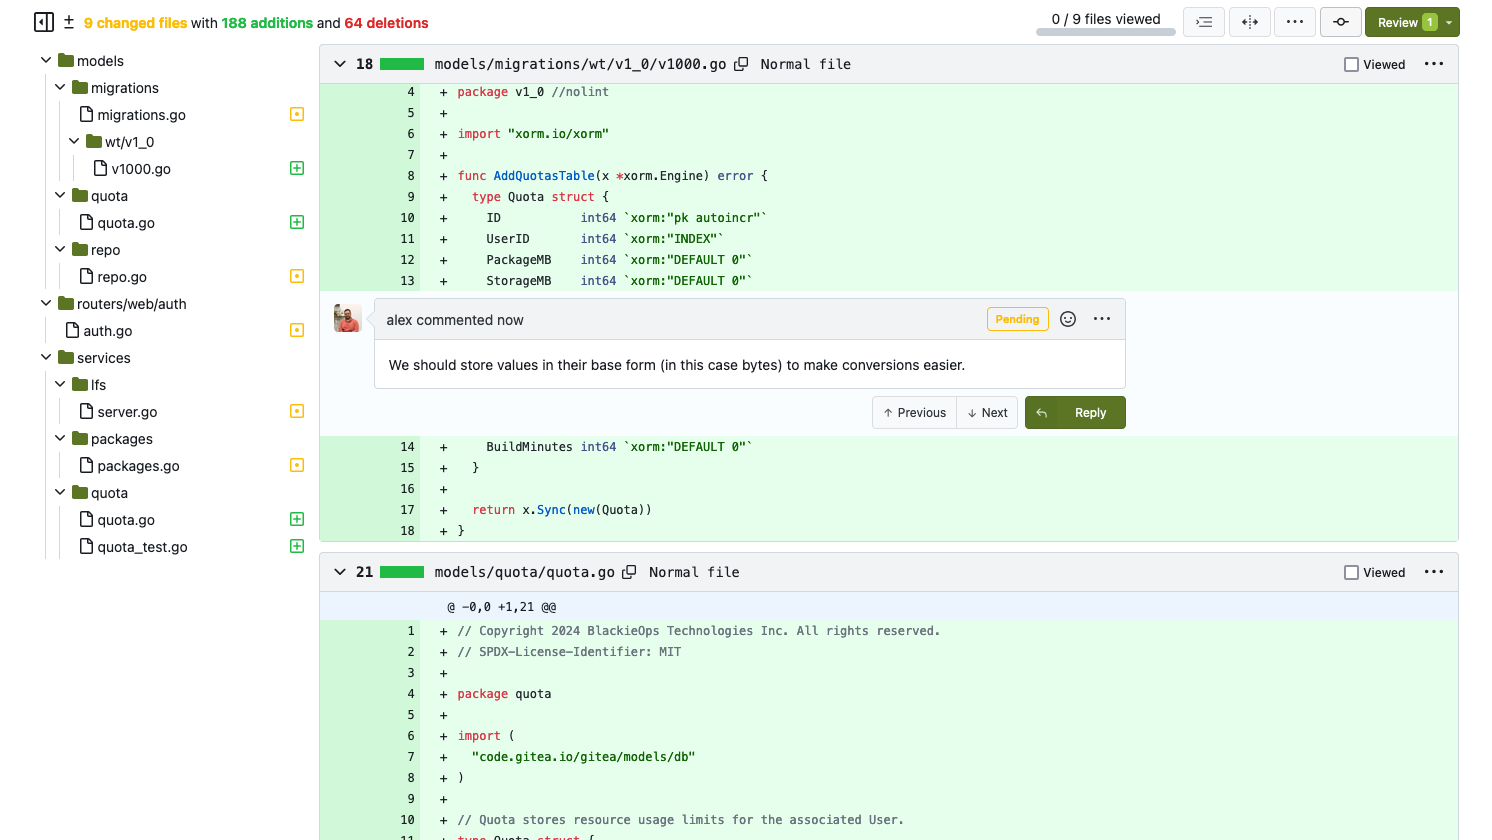The image size is (1492, 840).
Task: Click the '9 changed files' link
Action: click(135, 23)
